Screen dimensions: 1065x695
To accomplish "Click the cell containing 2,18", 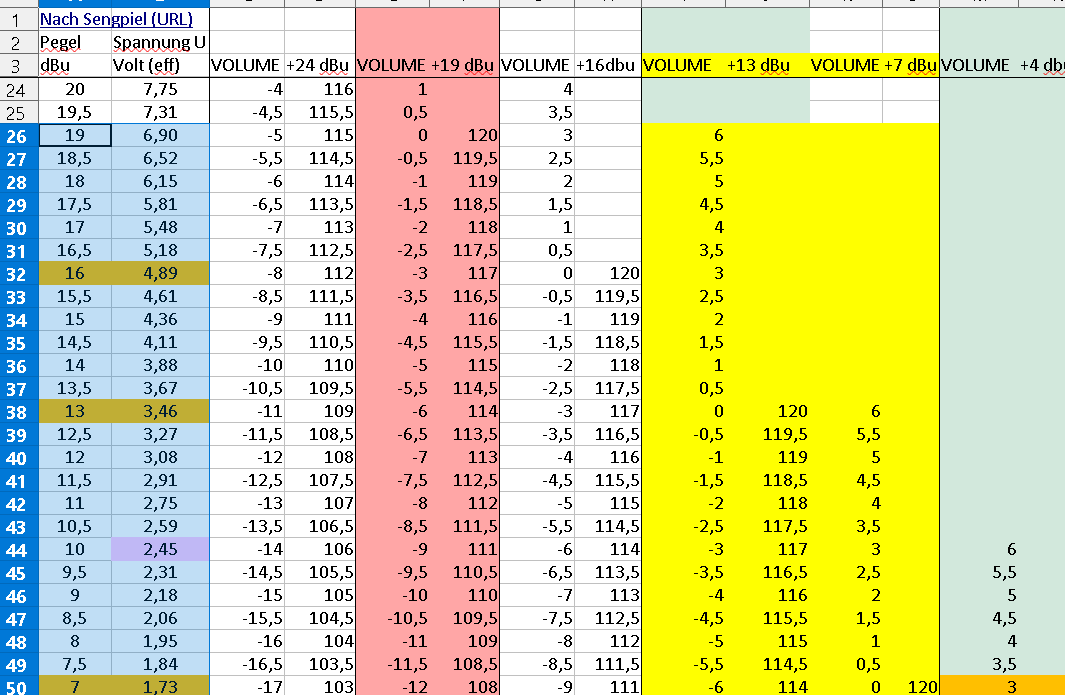I will [x=160, y=595].
